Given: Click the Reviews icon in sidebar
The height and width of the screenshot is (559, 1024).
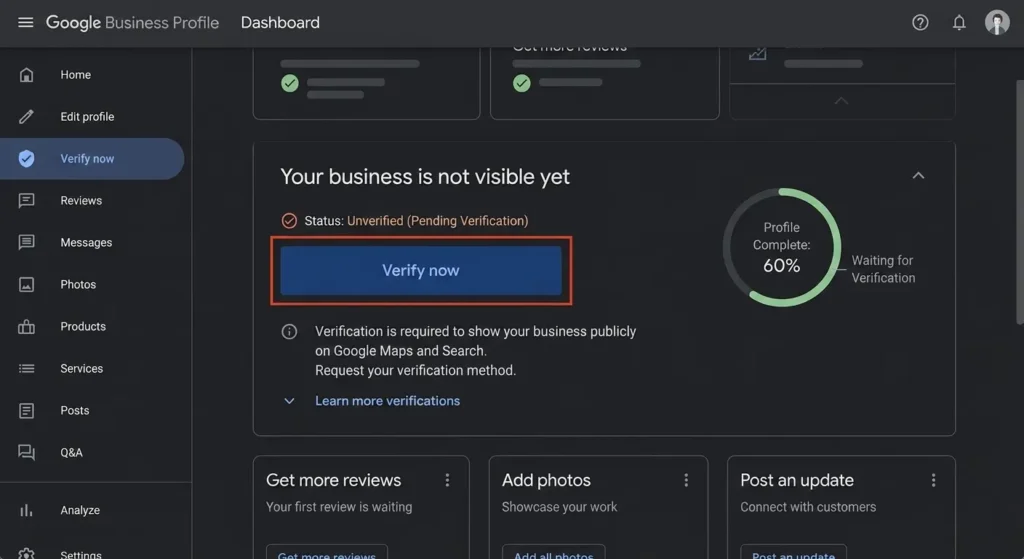Looking at the screenshot, I should [x=26, y=200].
